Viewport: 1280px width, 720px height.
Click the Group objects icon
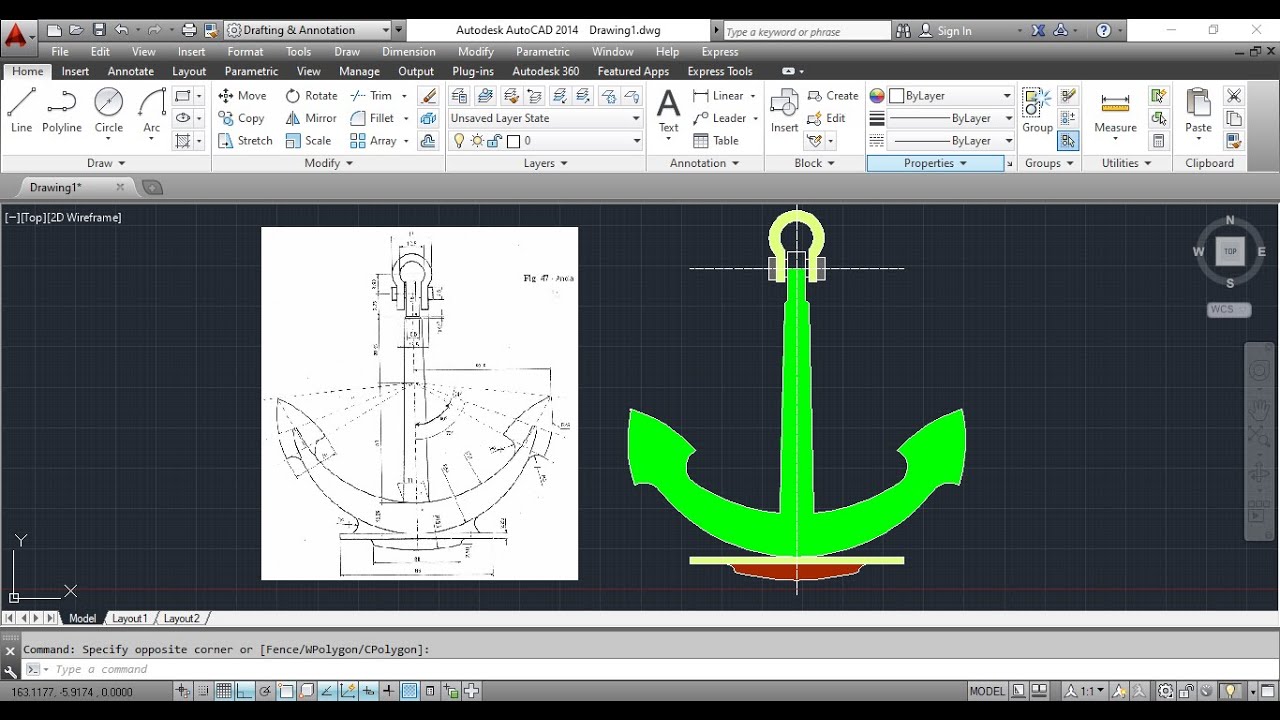(1037, 110)
